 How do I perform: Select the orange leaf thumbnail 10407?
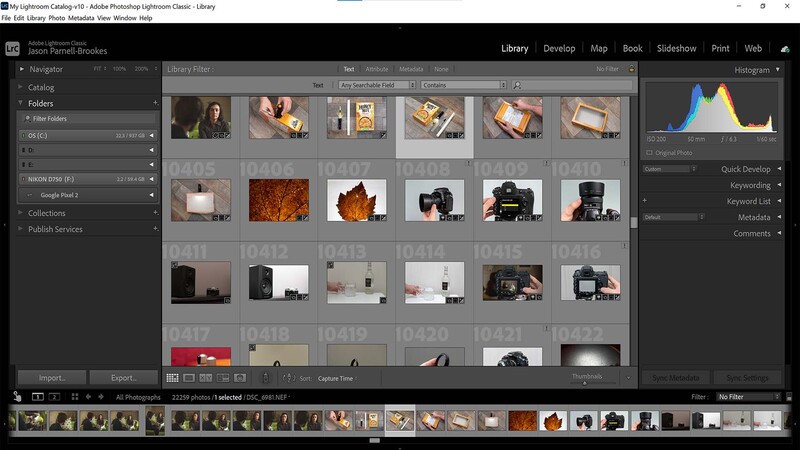coord(357,200)
